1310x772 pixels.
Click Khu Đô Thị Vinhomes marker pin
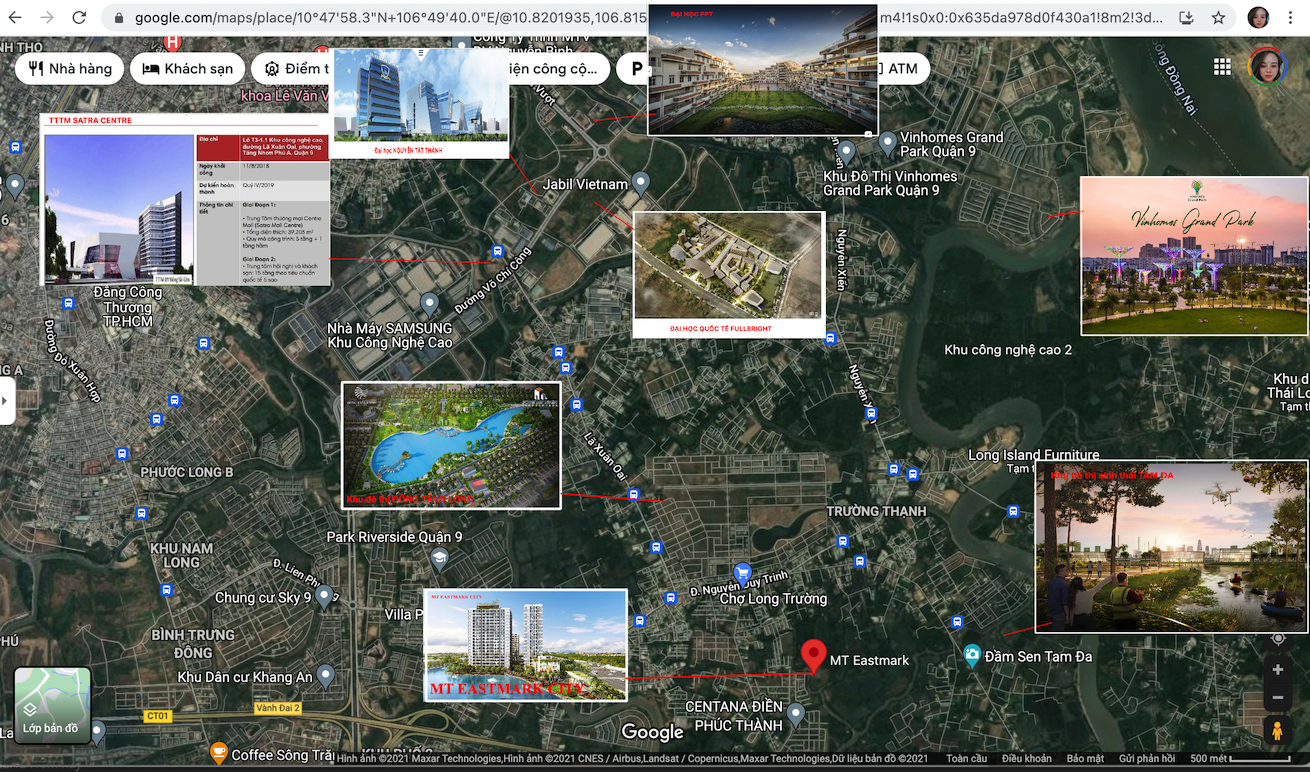click(x=846, y=153)
